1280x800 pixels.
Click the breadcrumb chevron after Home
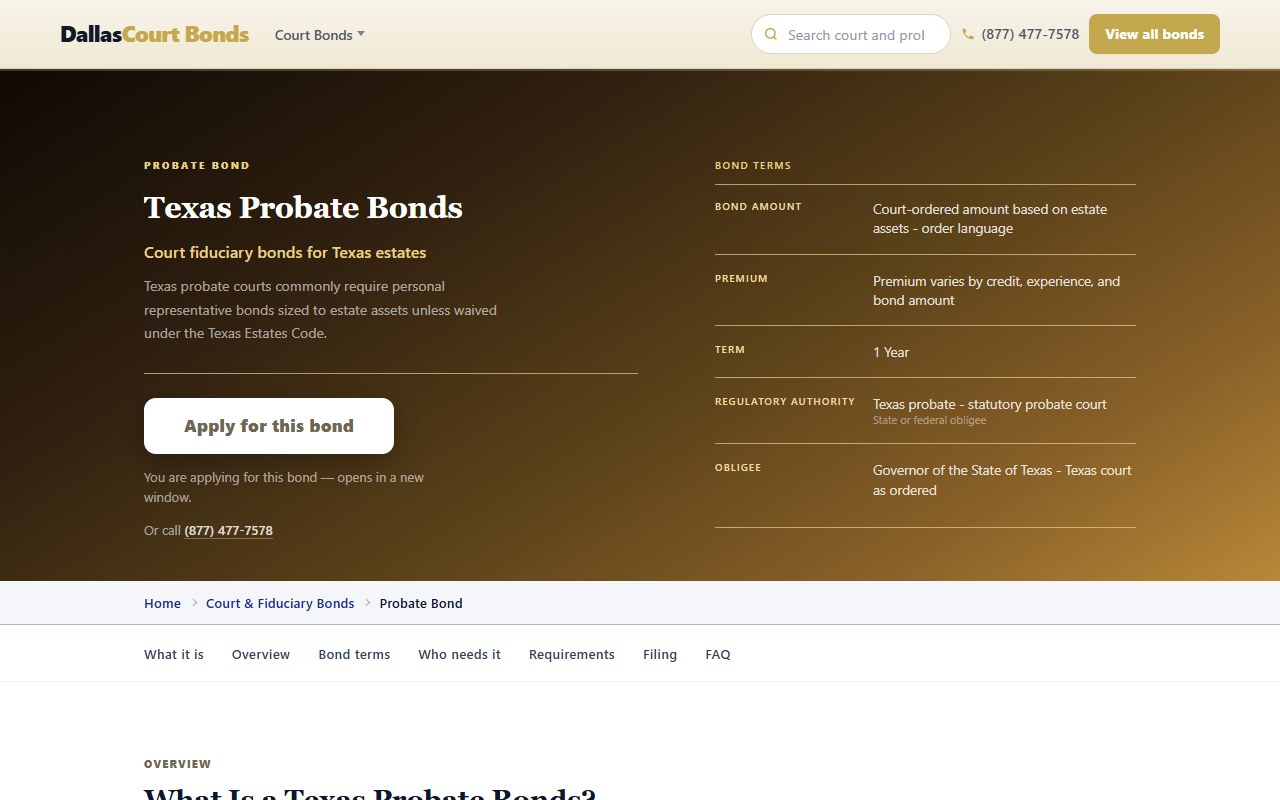195,603
